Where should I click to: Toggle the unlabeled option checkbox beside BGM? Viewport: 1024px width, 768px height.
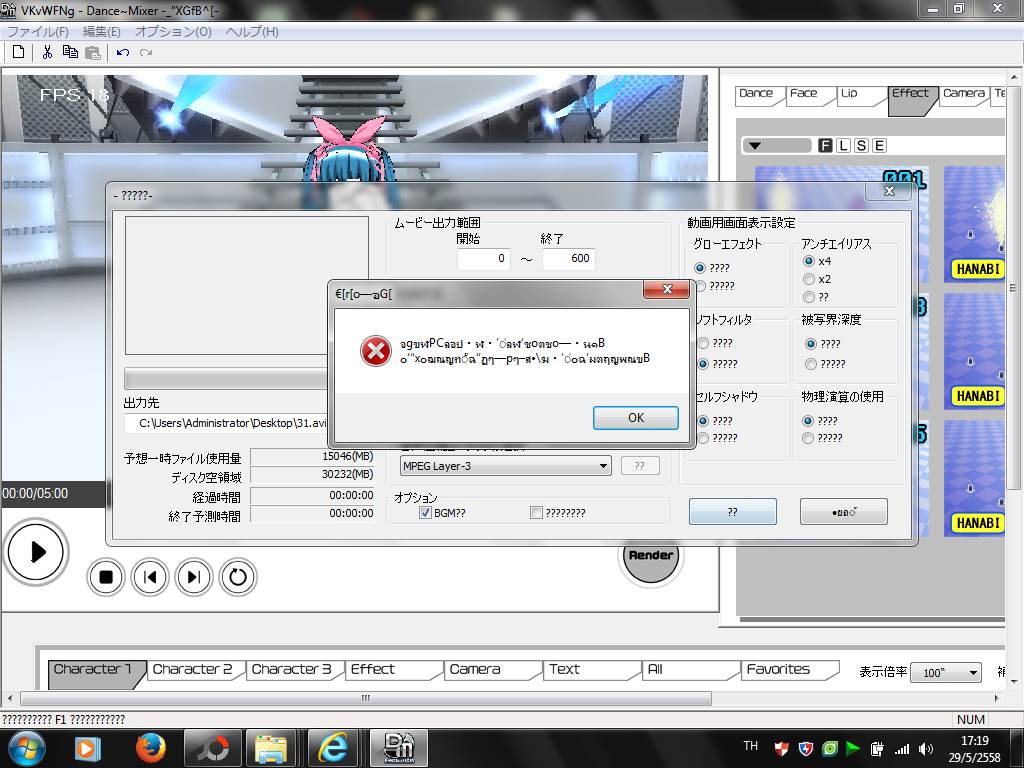tap(536, 513)
